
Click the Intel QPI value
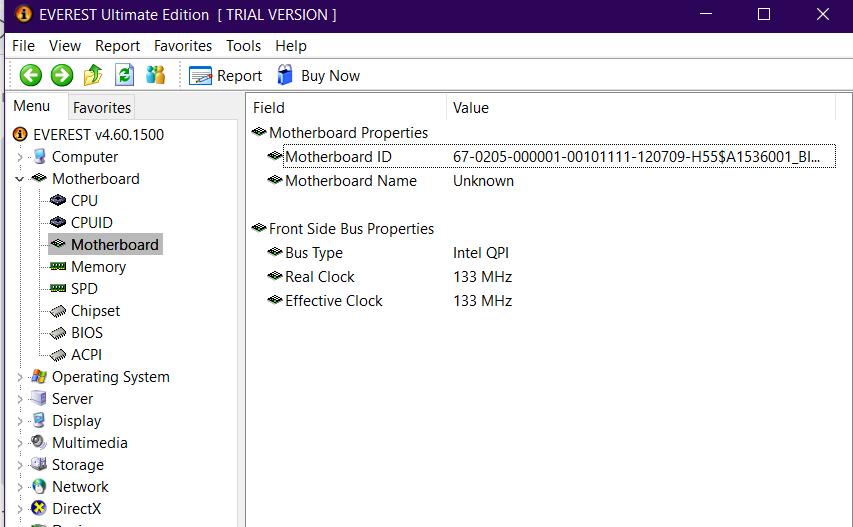coord(481,252)
